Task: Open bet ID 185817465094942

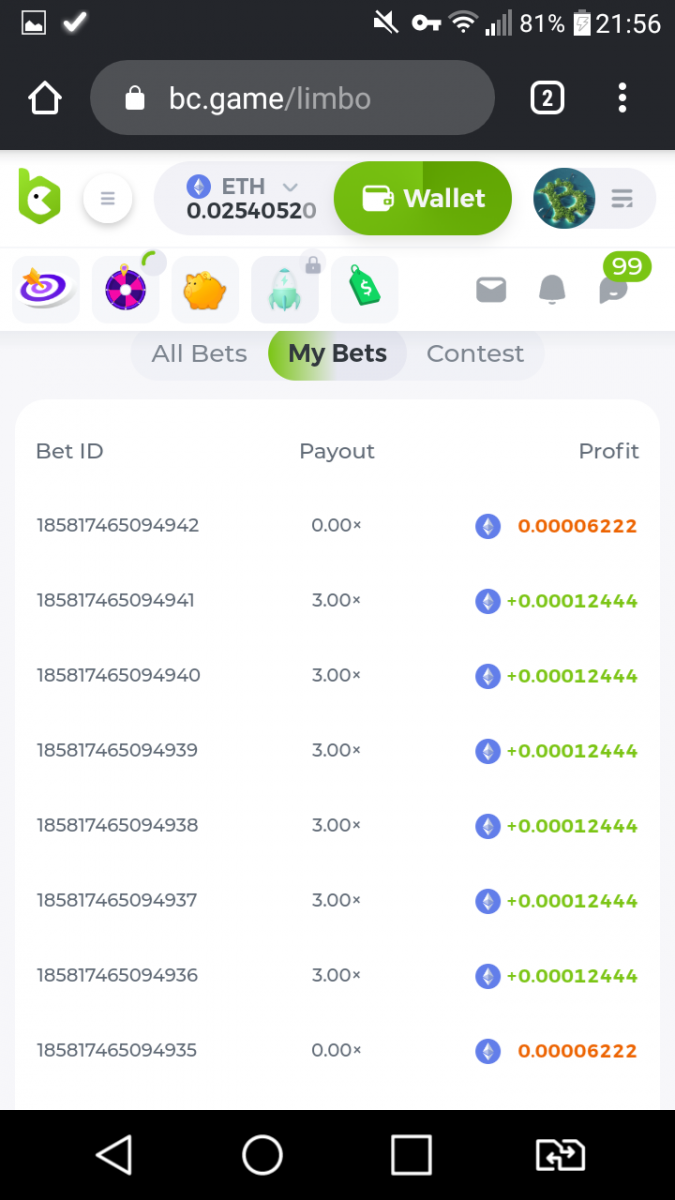Action: (118, 525)
